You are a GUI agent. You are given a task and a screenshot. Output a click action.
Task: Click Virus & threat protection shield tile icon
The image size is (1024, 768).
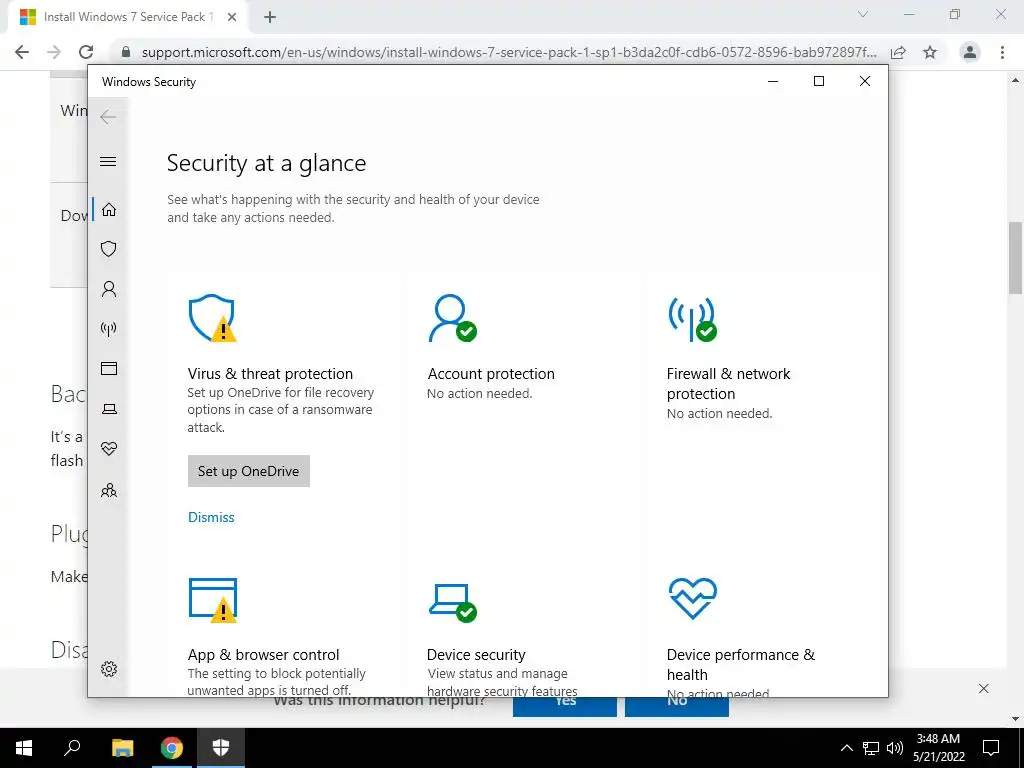pos(212,317)
